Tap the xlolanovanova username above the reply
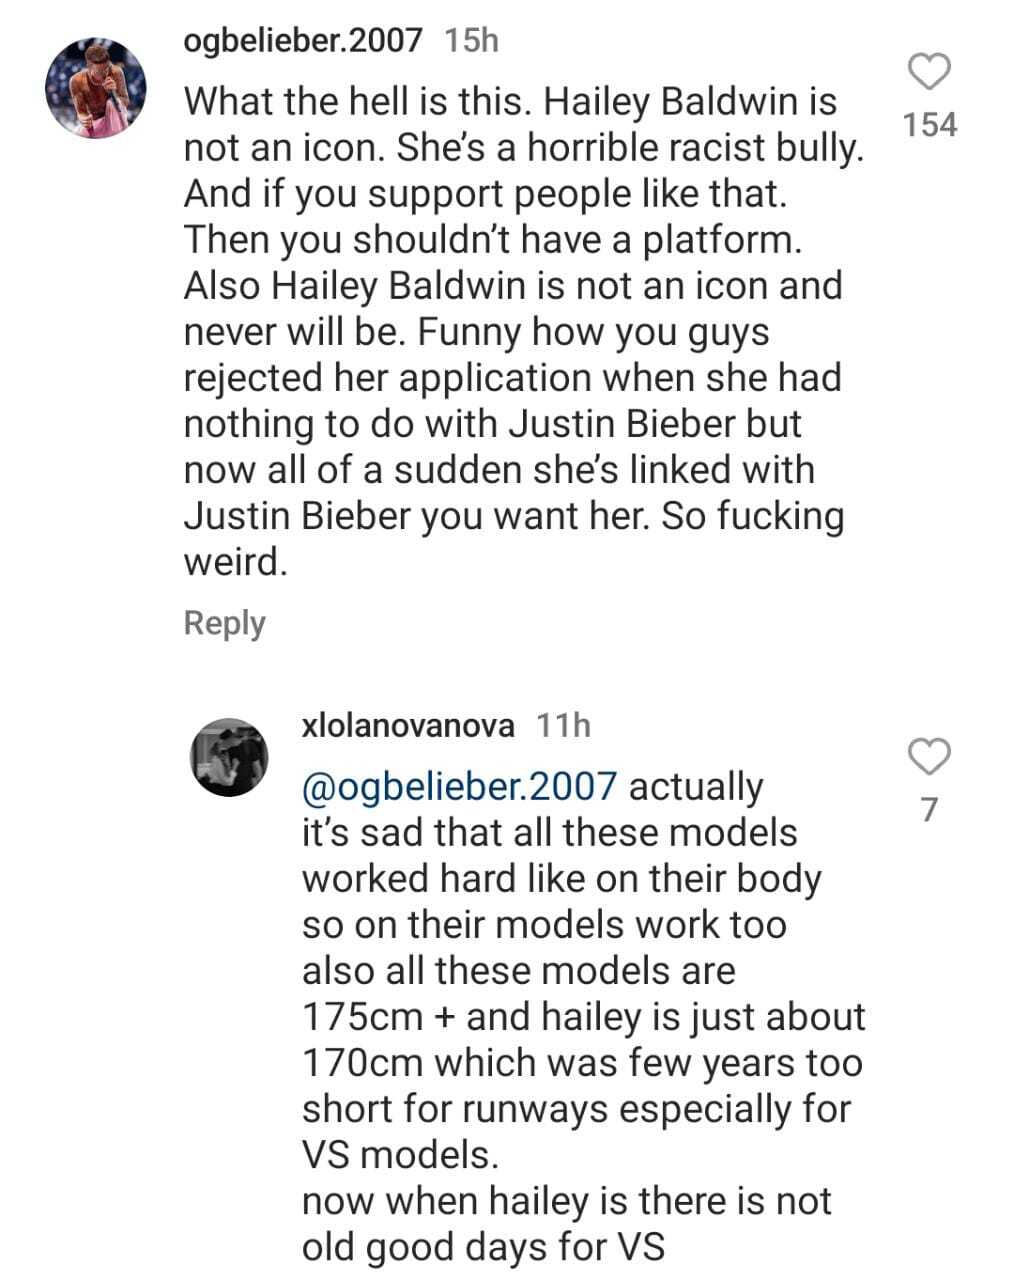Screen dimensions: 1014x1280 pos(408,725)
